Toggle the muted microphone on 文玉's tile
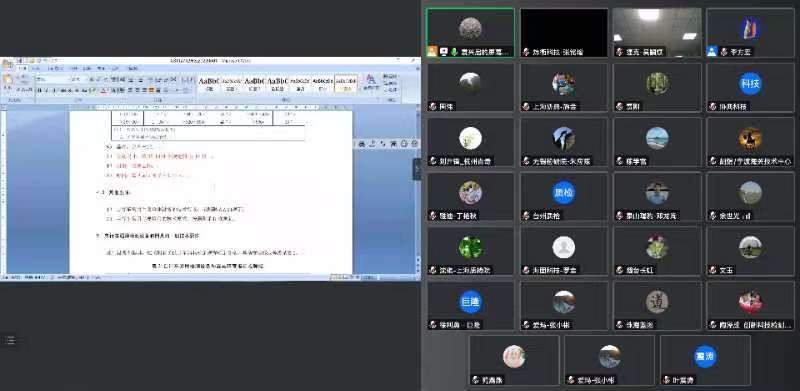Screen dimensions: 800x391 click(713, 270)
